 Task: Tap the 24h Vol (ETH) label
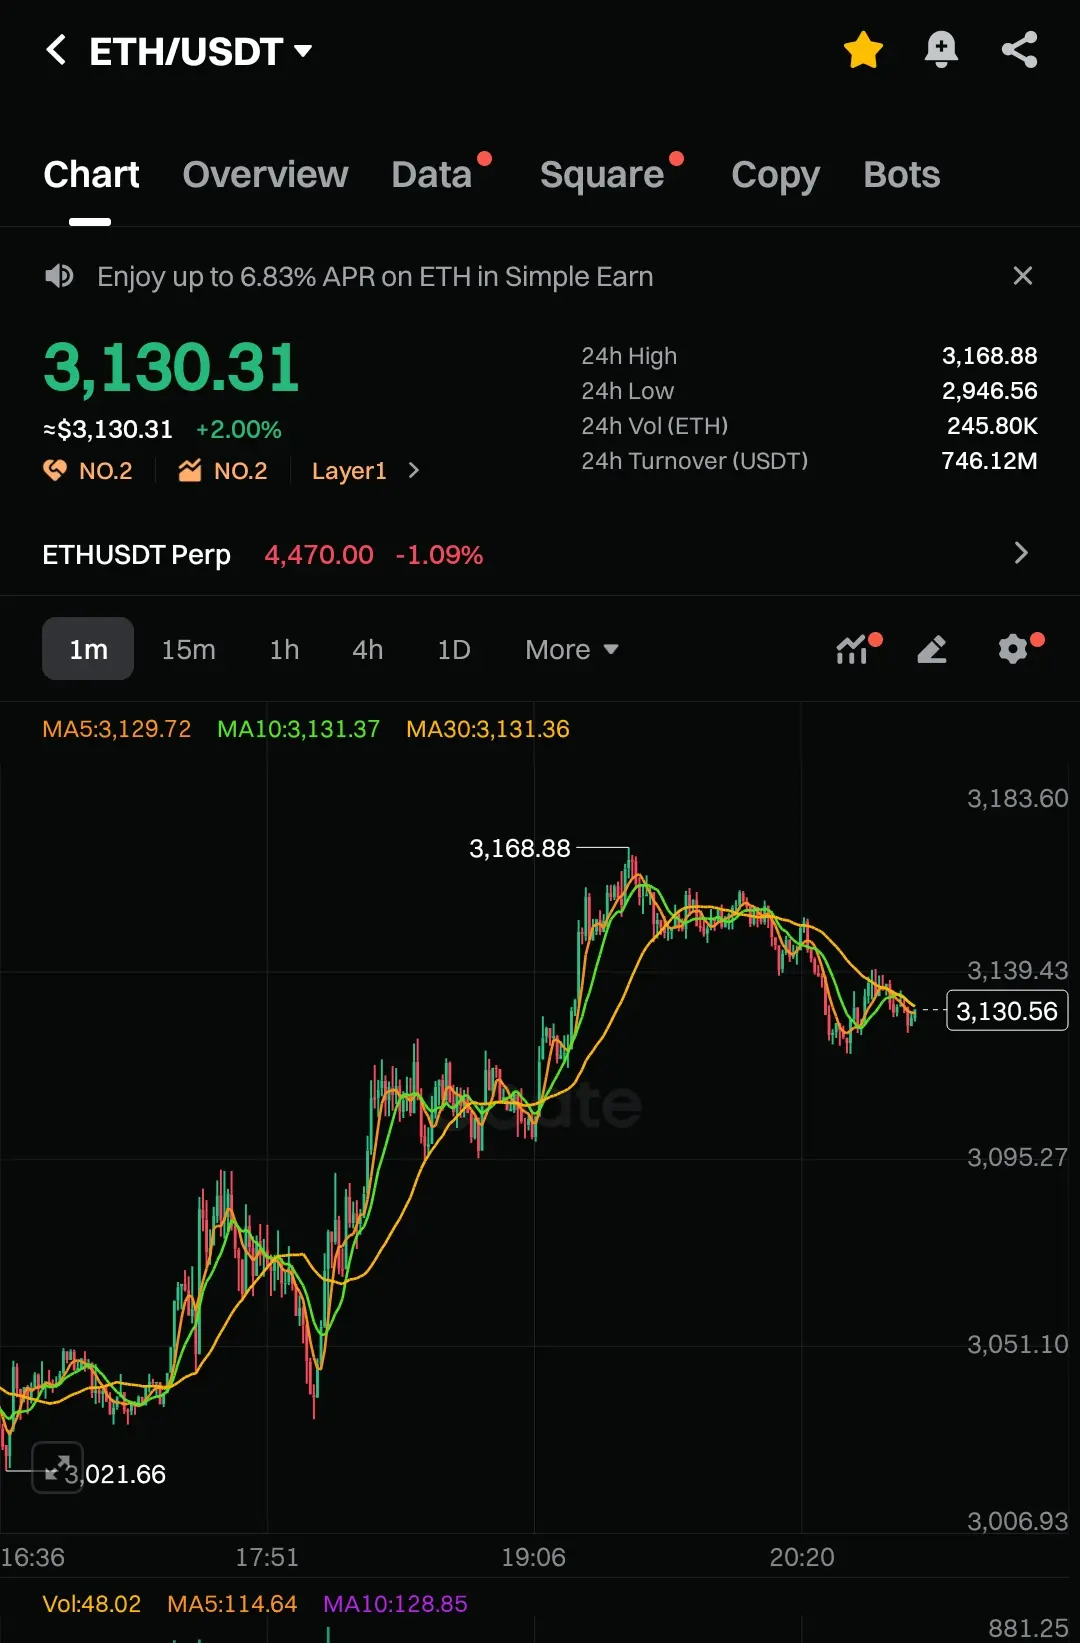pos(655,426)
